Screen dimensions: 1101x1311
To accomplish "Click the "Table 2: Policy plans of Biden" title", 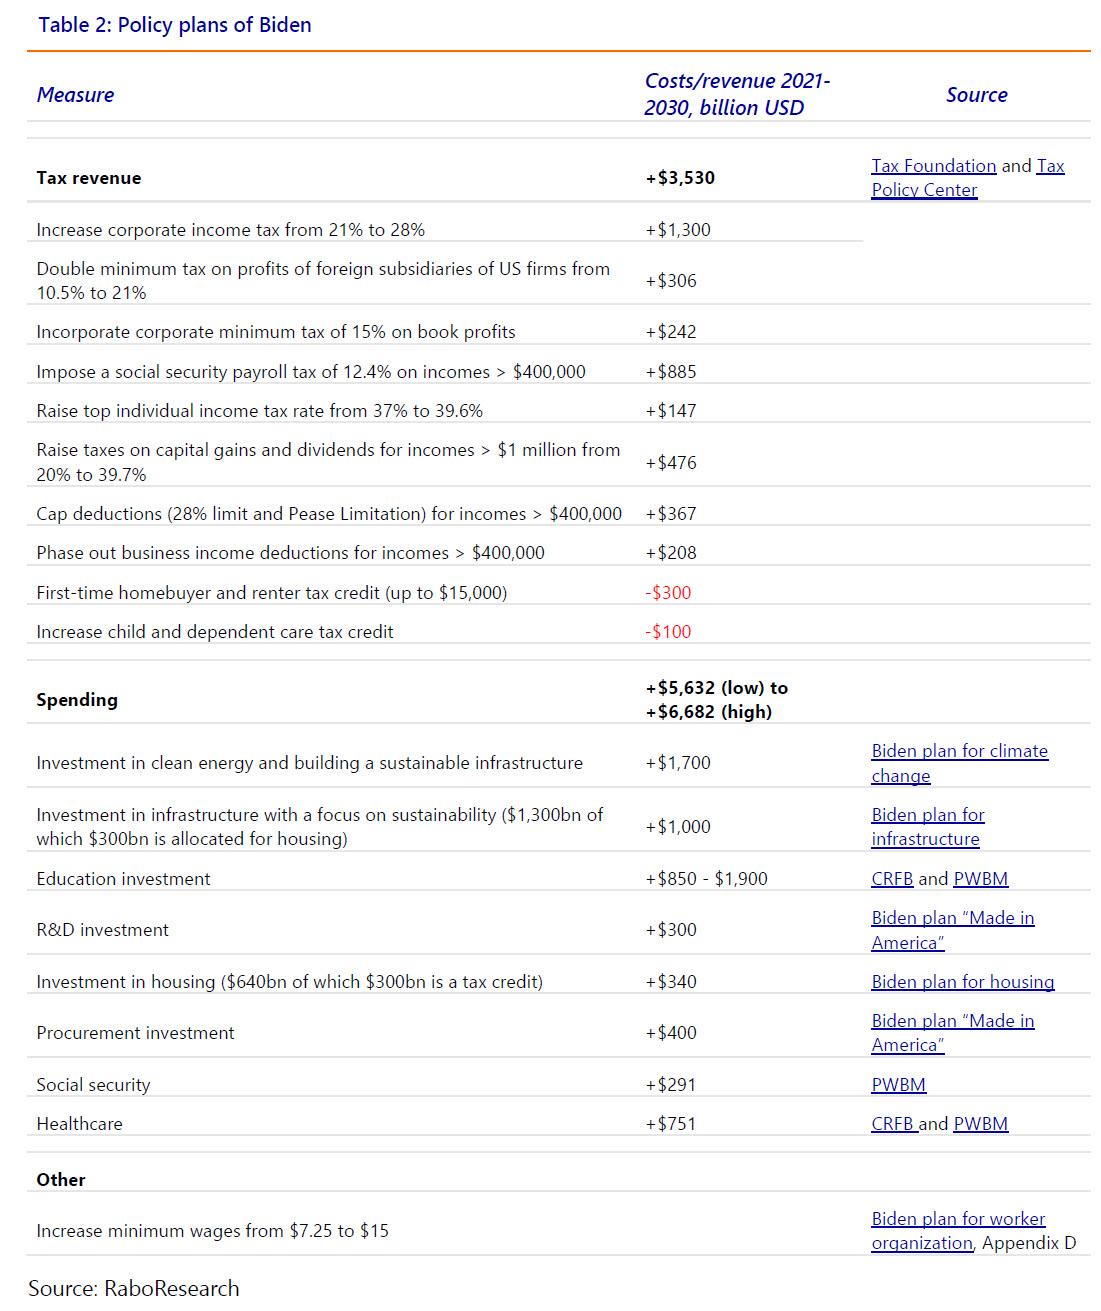I will (x=175, y=25).
